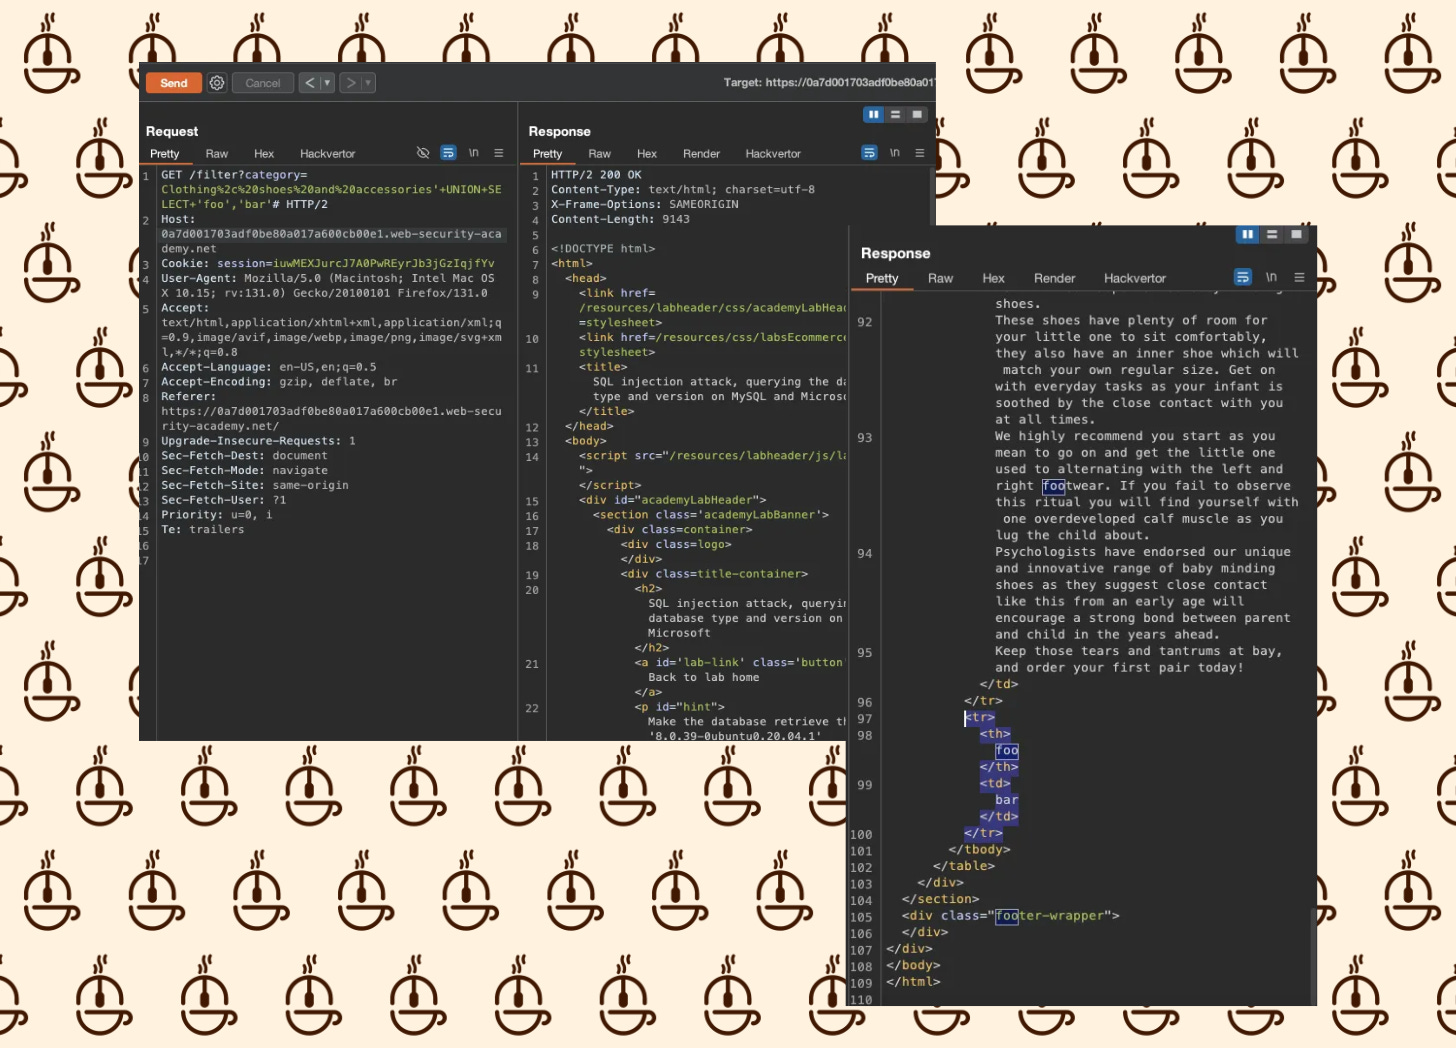Click the closing '</table>' tag
Image resolution: width=1456 pixels, height=1048 pixels.
(x=965, y=866)
